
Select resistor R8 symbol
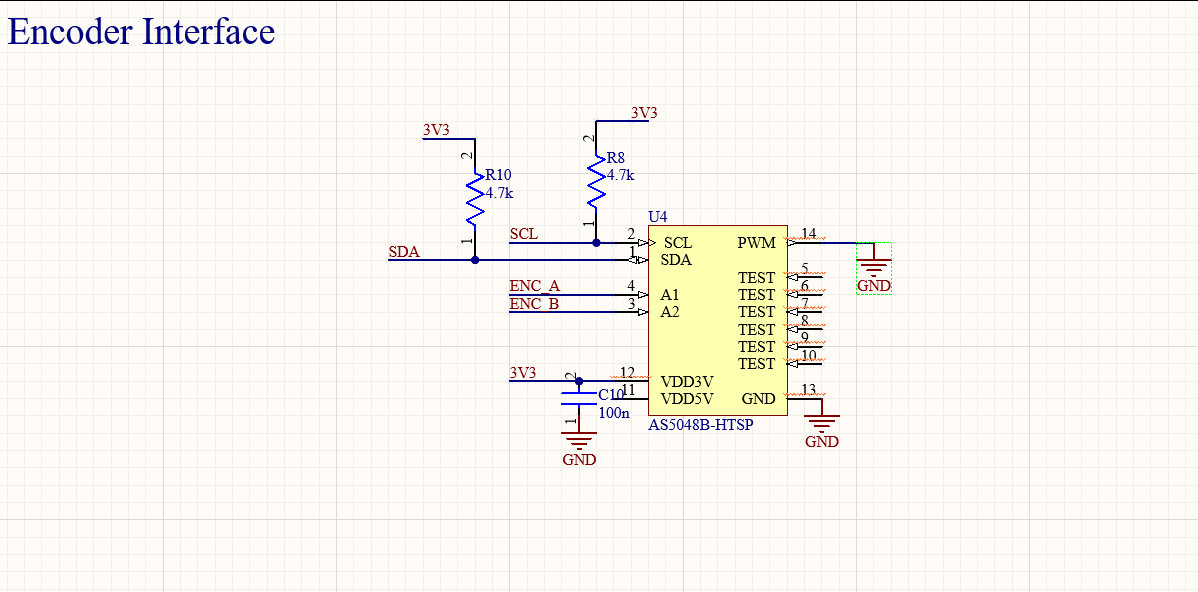[597, 181]
